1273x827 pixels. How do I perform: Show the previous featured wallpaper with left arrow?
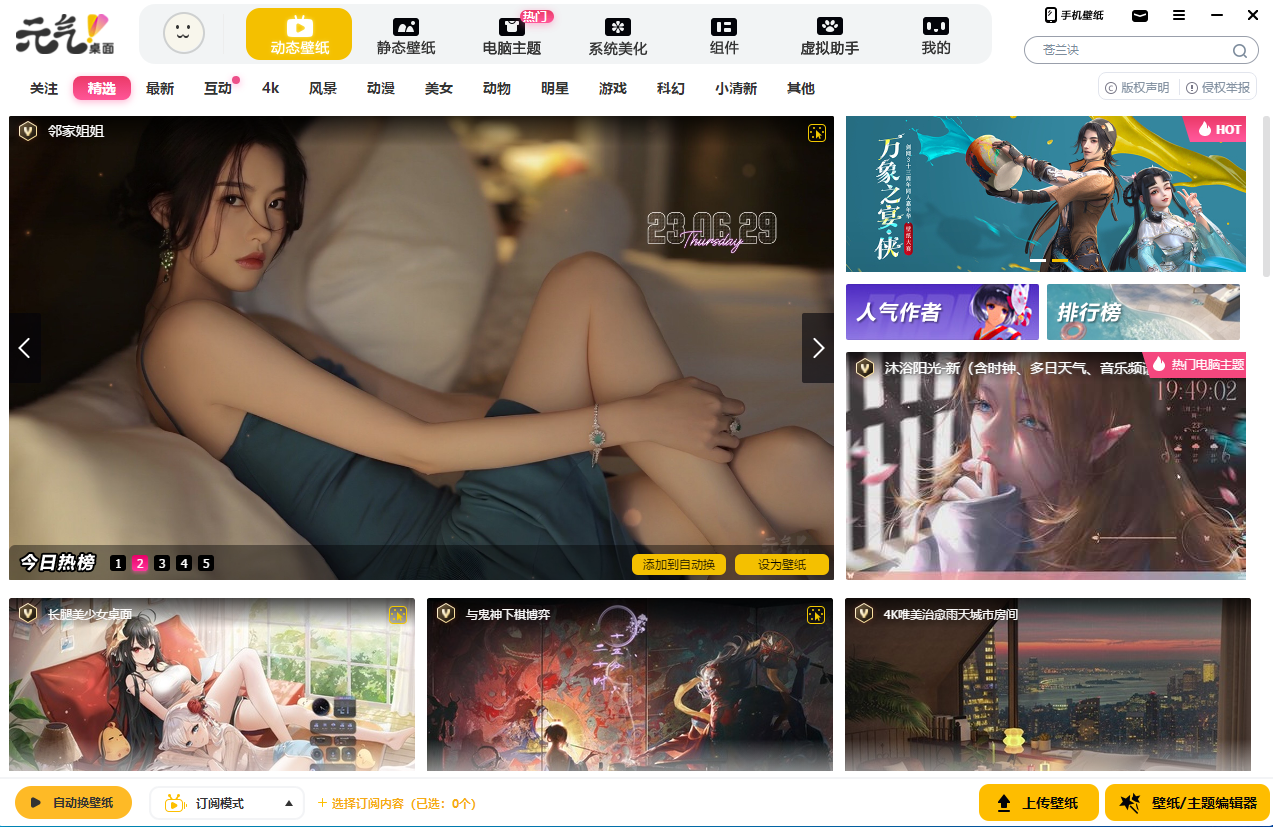pyautogui.click(x=25, y=348)
